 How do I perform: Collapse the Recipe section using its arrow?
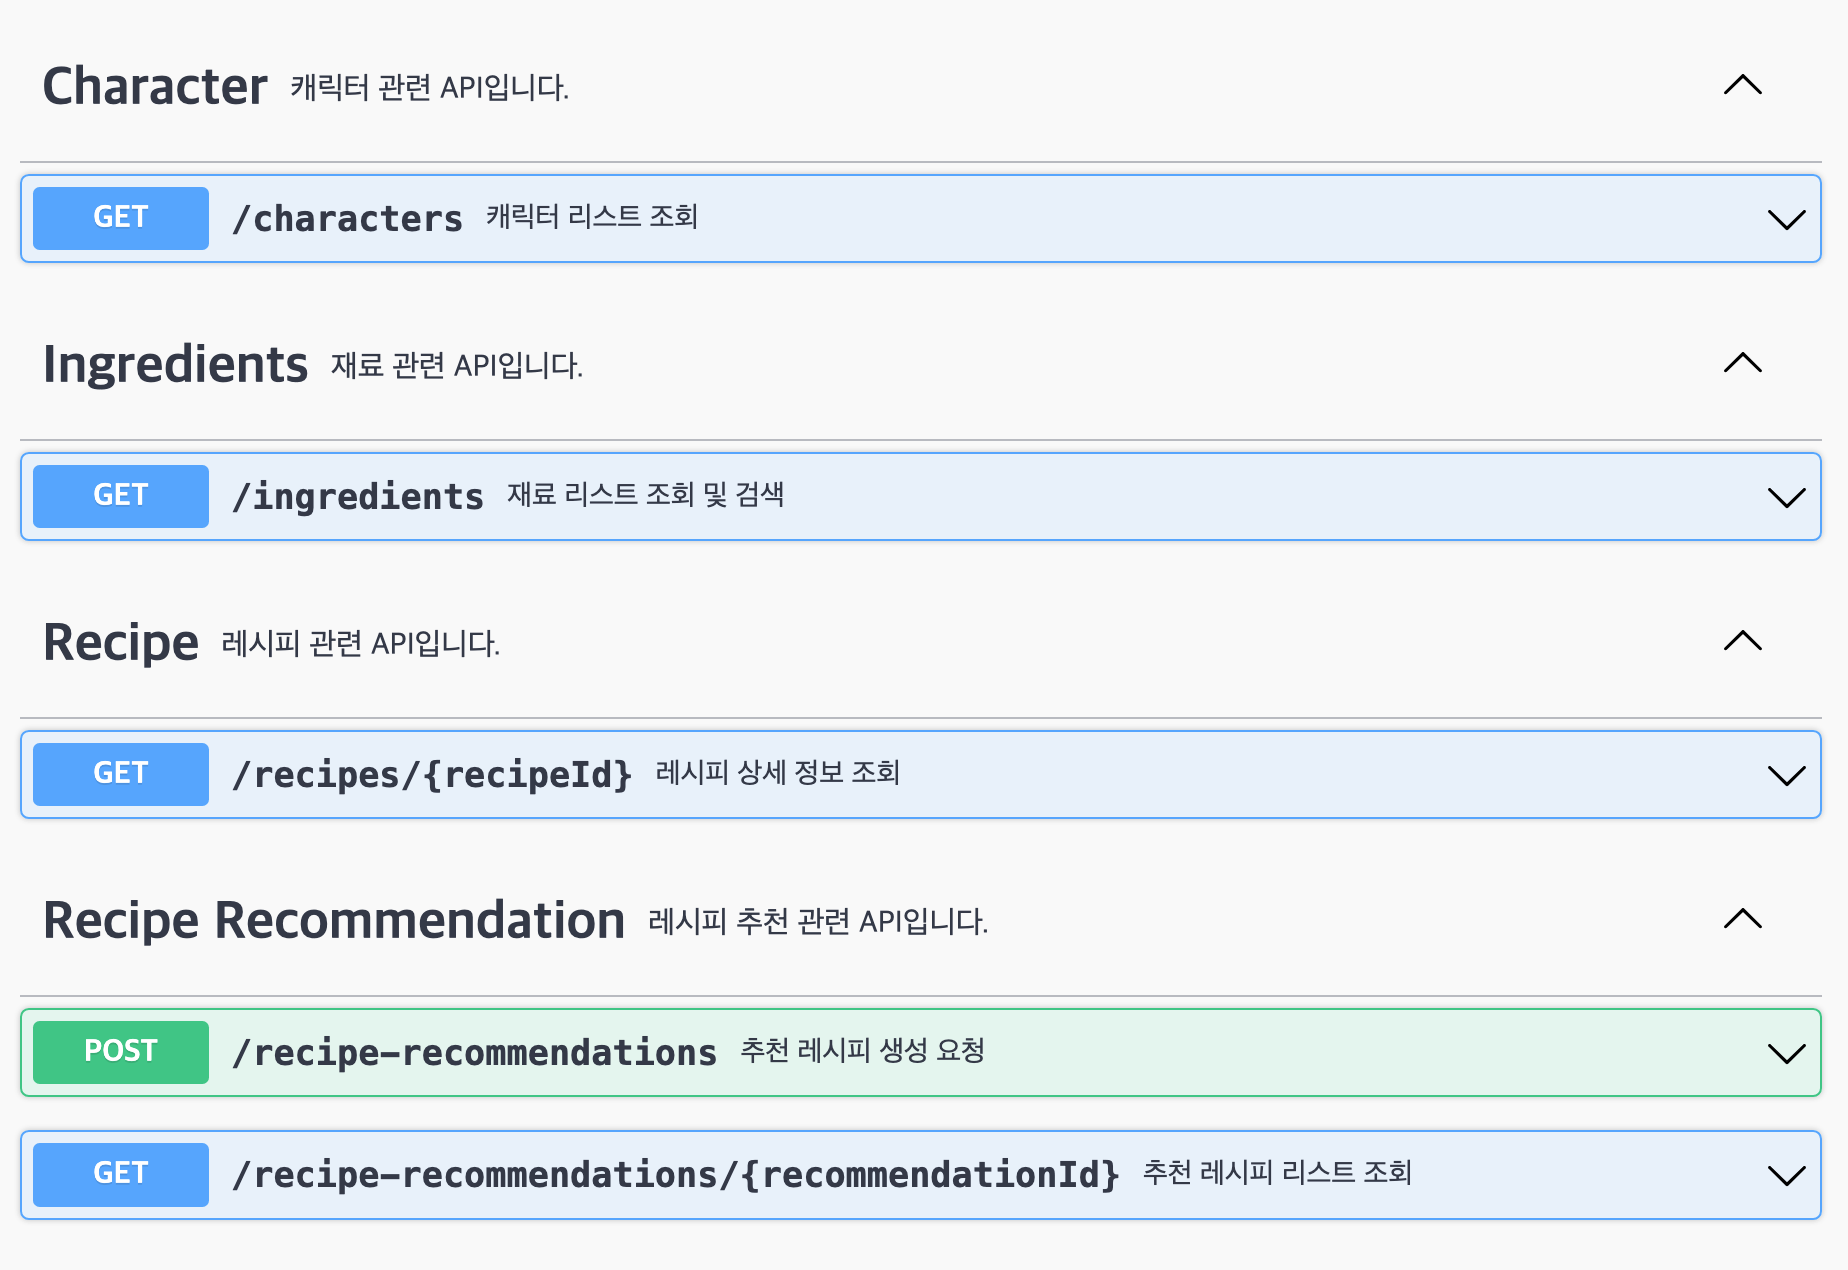coord(1742,641)
